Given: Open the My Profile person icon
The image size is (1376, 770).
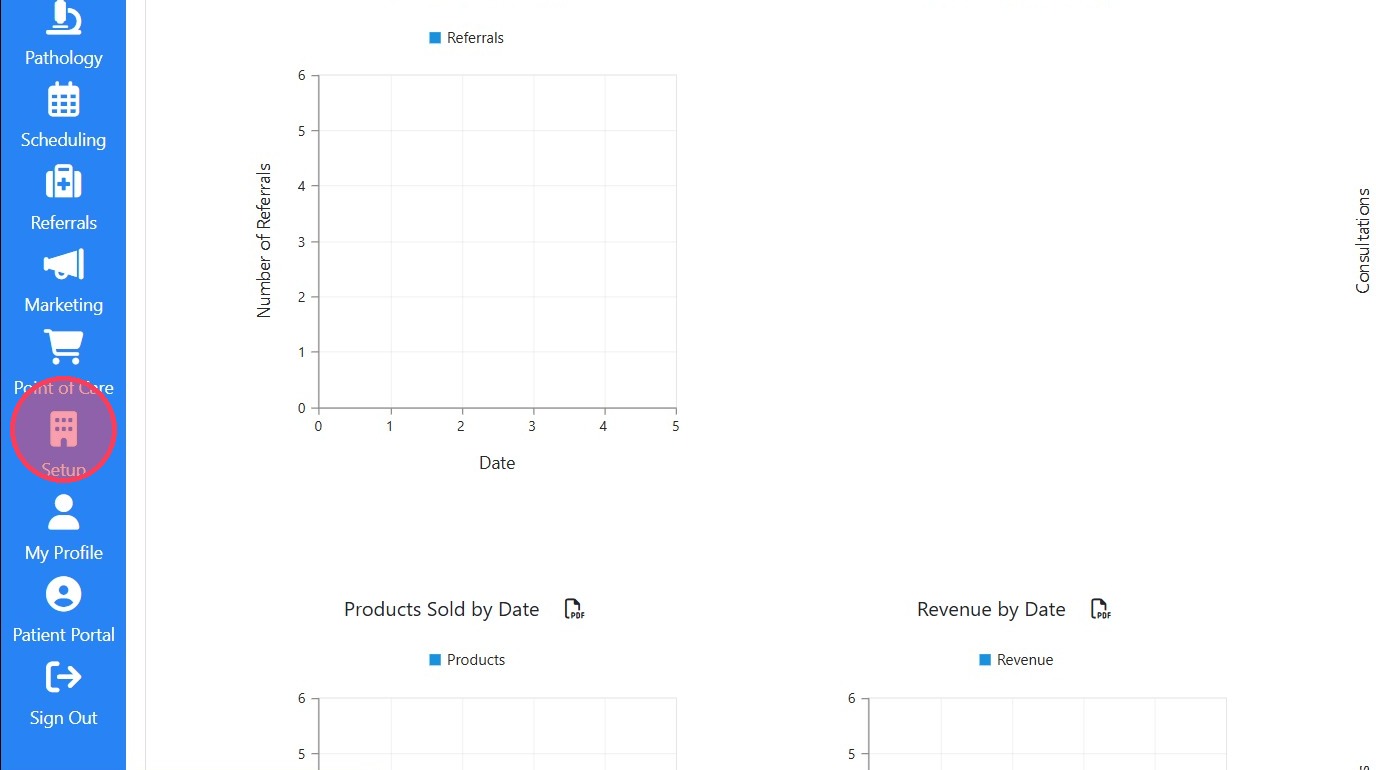Looking at the screenshot, I should point(64,512).
